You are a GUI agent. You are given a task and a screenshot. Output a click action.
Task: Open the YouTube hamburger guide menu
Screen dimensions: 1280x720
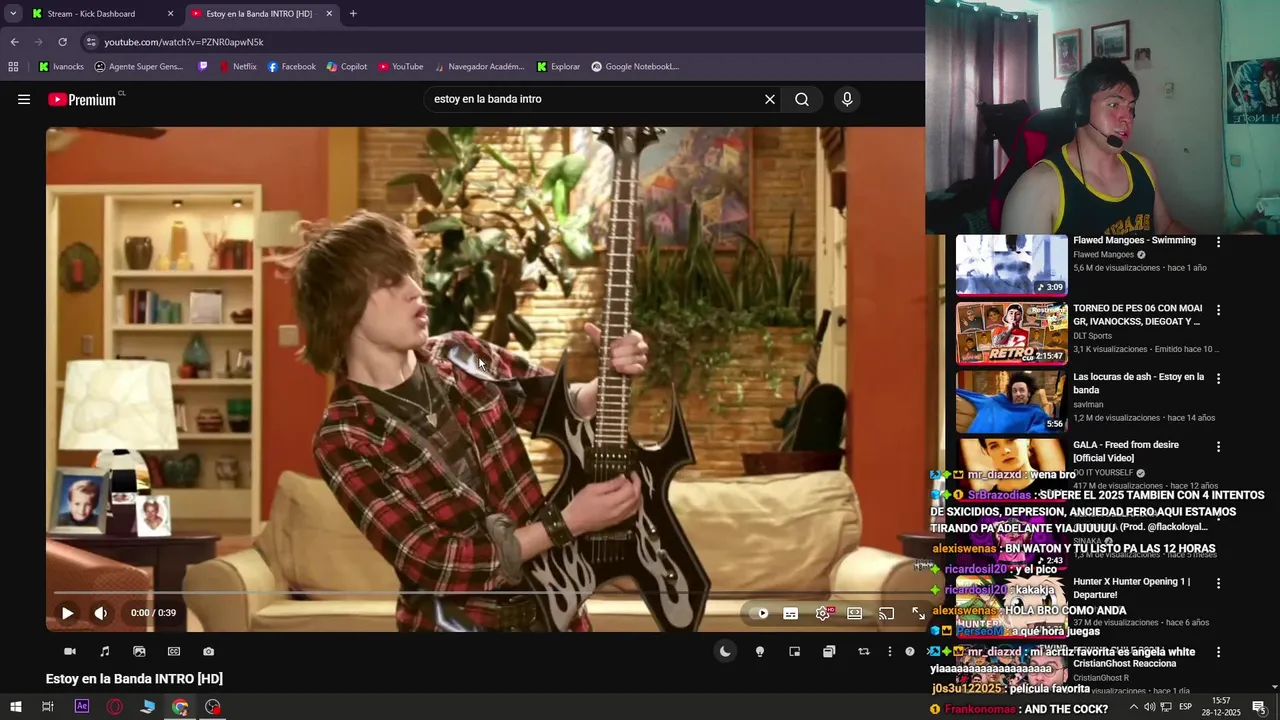(24, 99)
